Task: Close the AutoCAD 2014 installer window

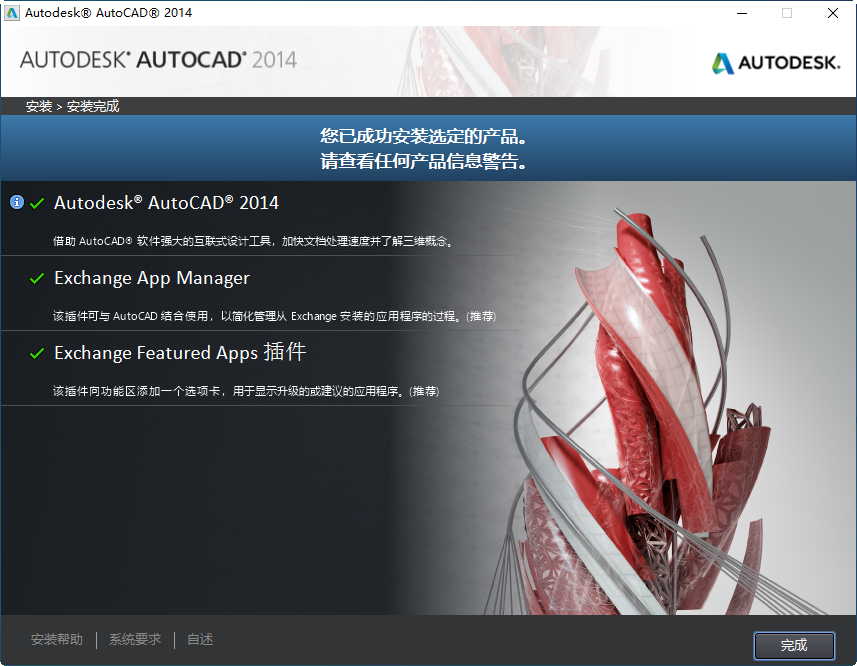Action: click(x=832, y=13)
